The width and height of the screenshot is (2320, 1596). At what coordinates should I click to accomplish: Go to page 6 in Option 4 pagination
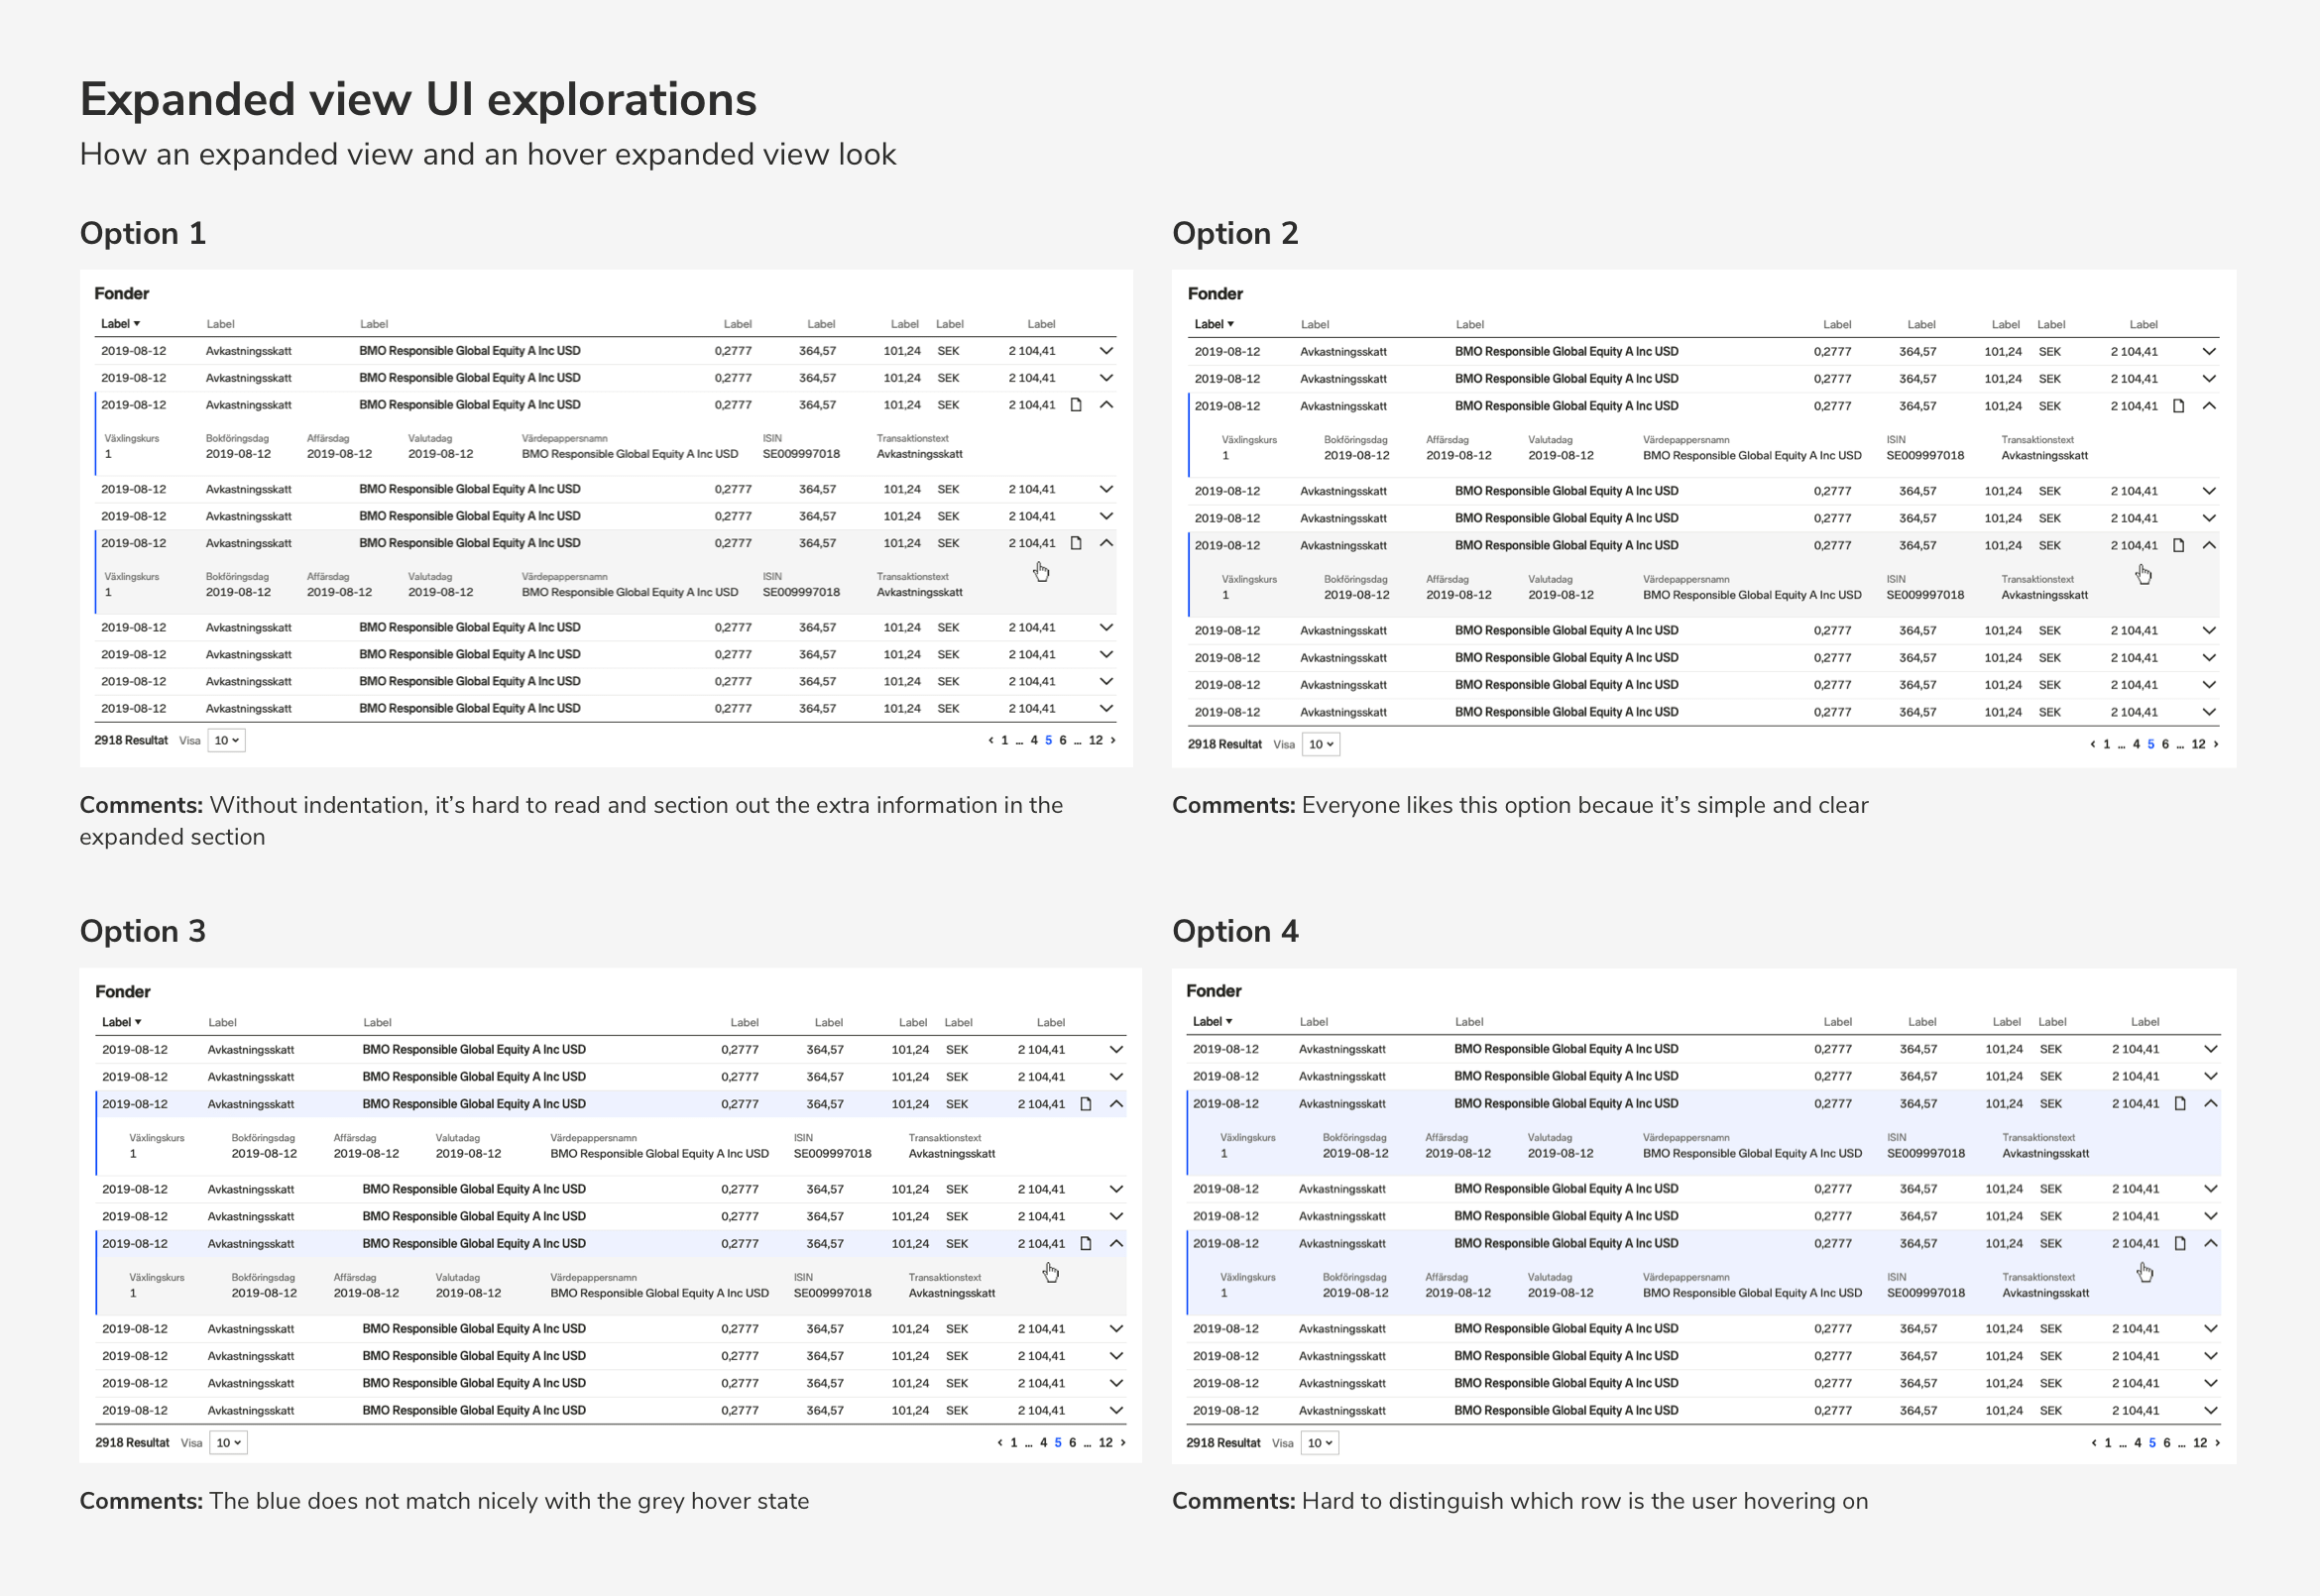(2167, 1443)
